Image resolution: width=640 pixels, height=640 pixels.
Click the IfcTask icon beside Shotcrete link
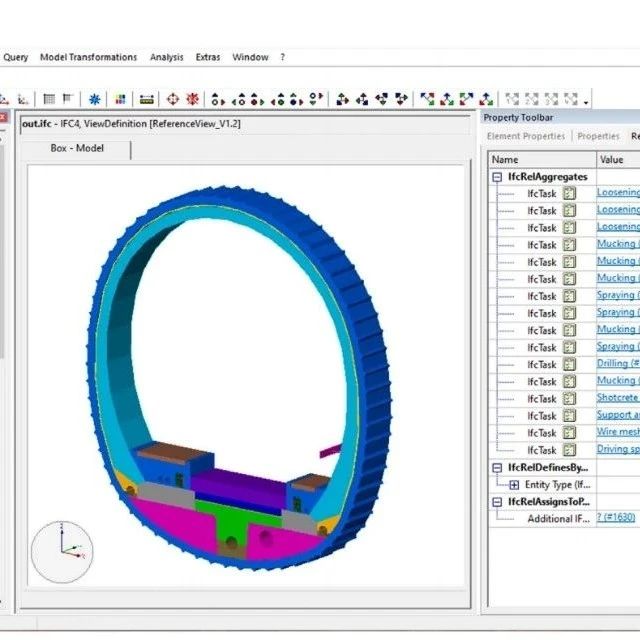(x=569, y=398)
